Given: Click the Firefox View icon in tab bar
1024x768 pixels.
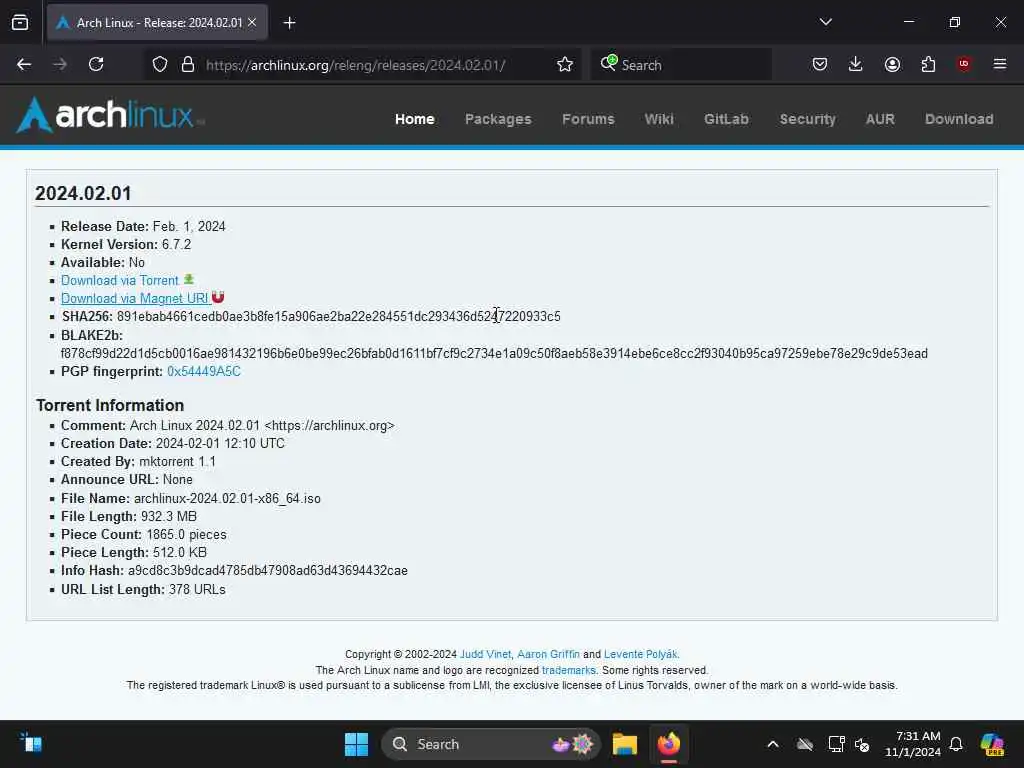Looking at the screenshot, I should click(20, 23).
